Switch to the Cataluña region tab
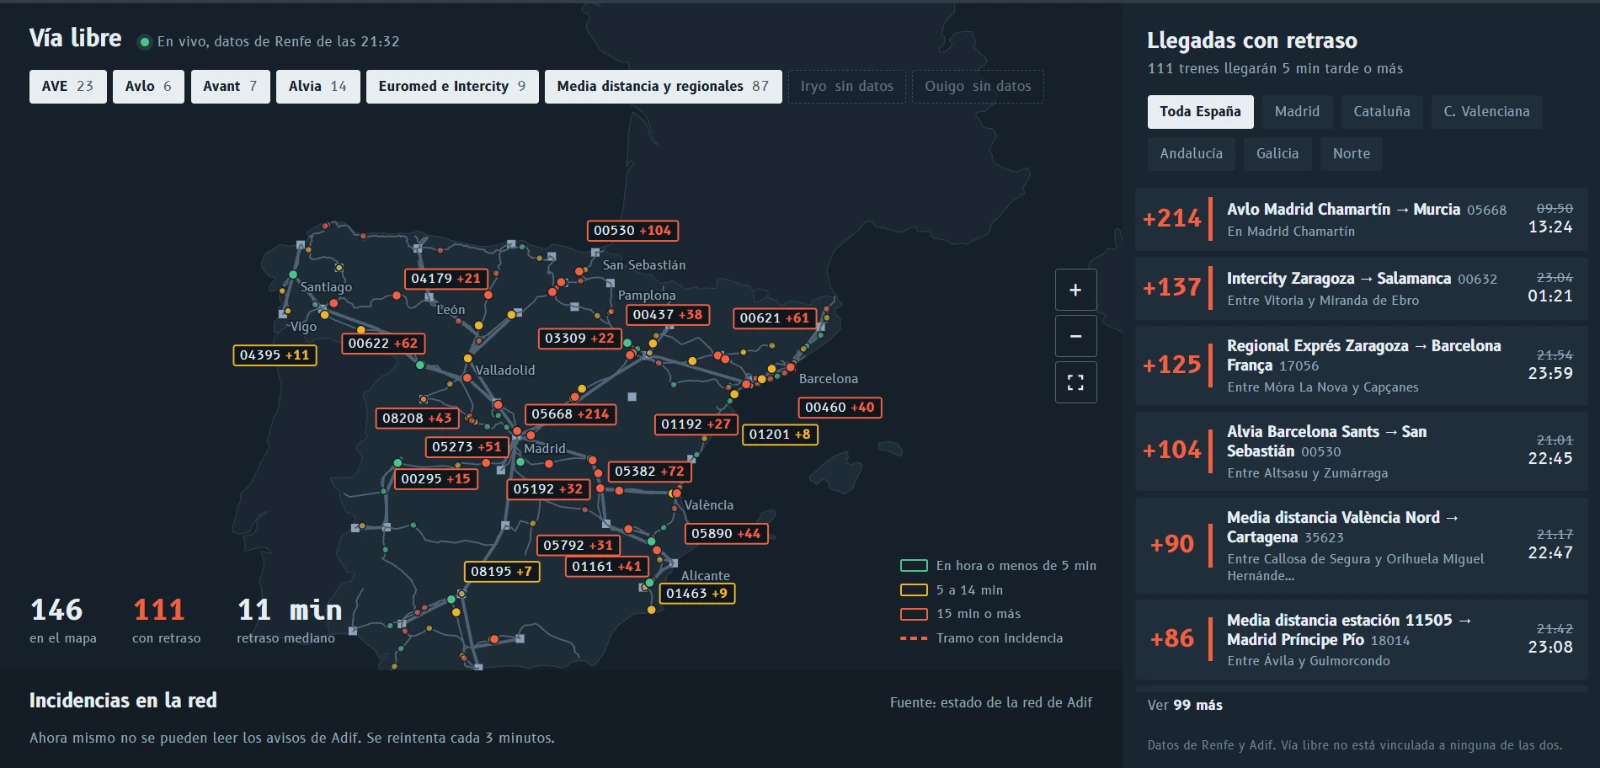 [x=1382, y=111]
